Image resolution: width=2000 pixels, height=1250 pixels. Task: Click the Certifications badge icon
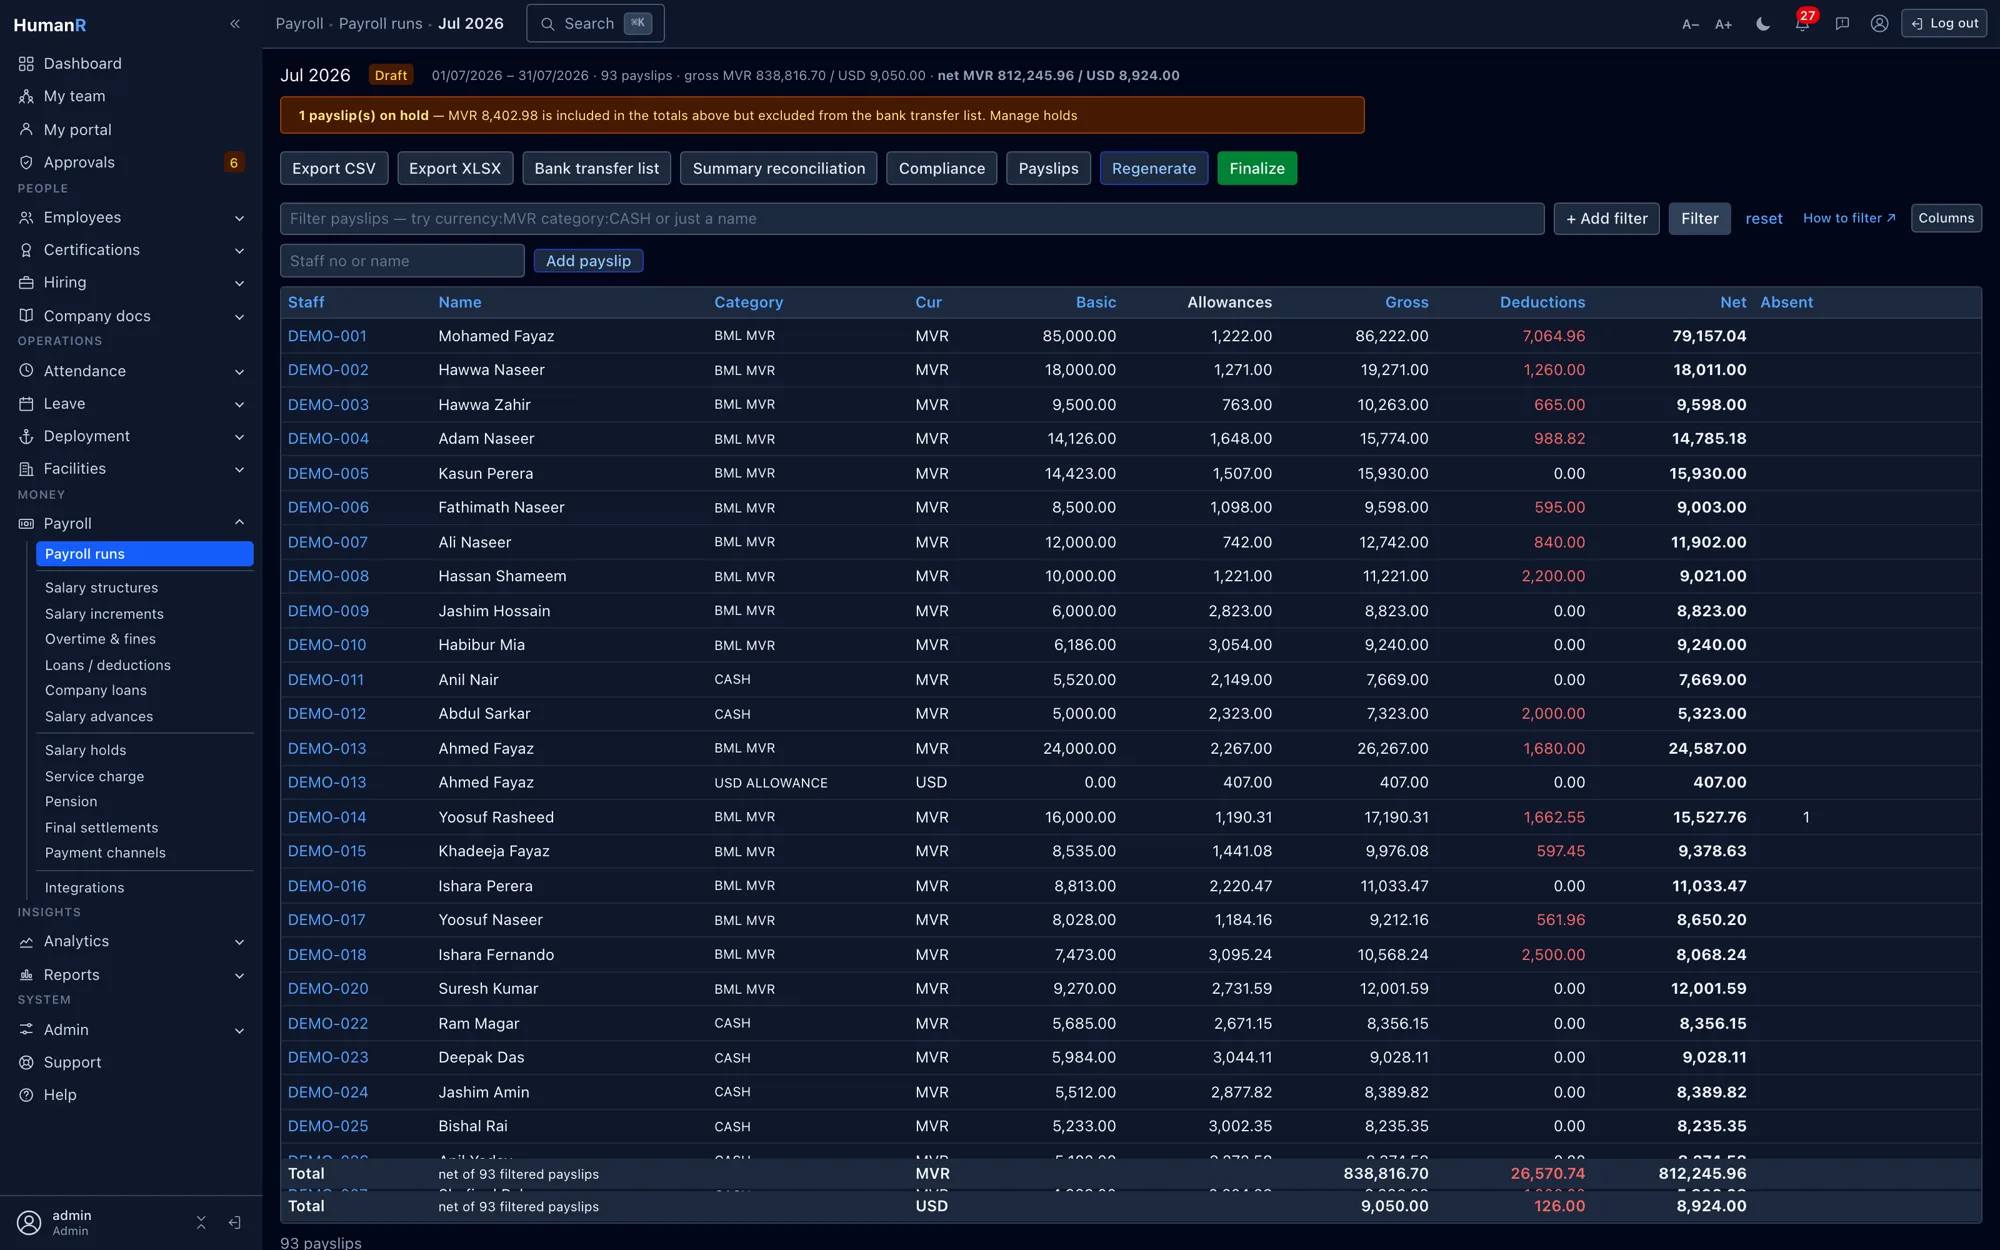[26, 250]
